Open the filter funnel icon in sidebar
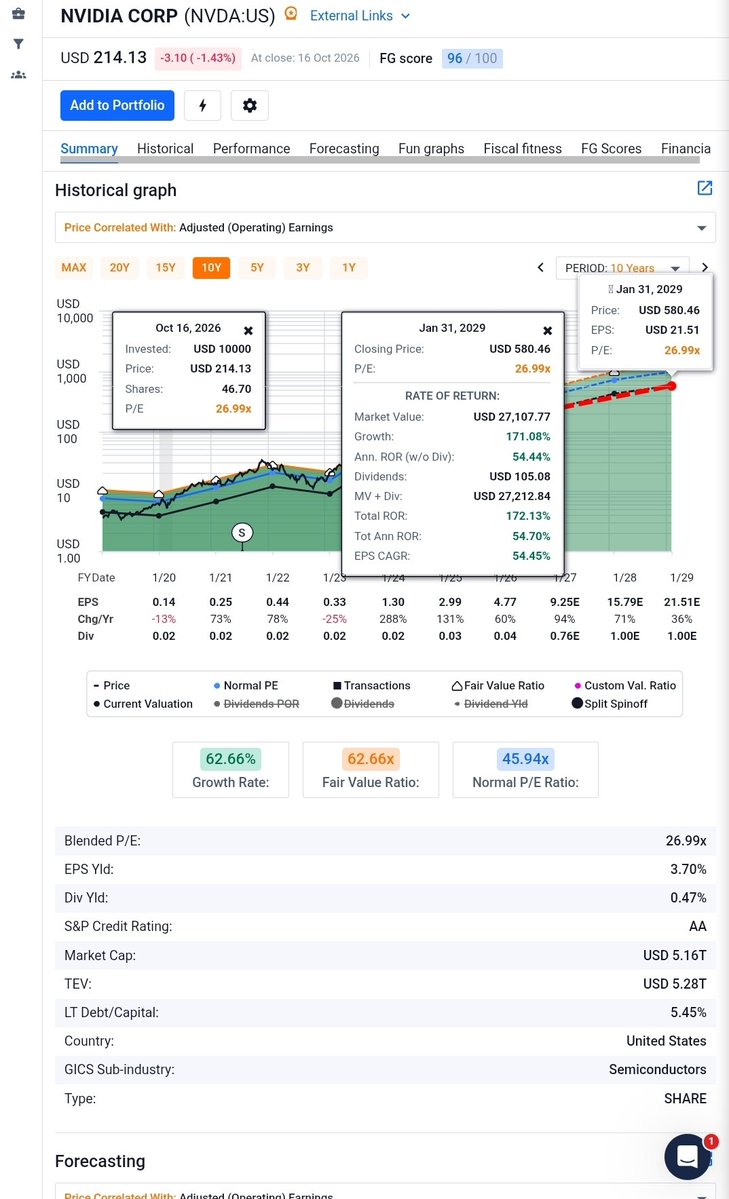 [18, 44]
